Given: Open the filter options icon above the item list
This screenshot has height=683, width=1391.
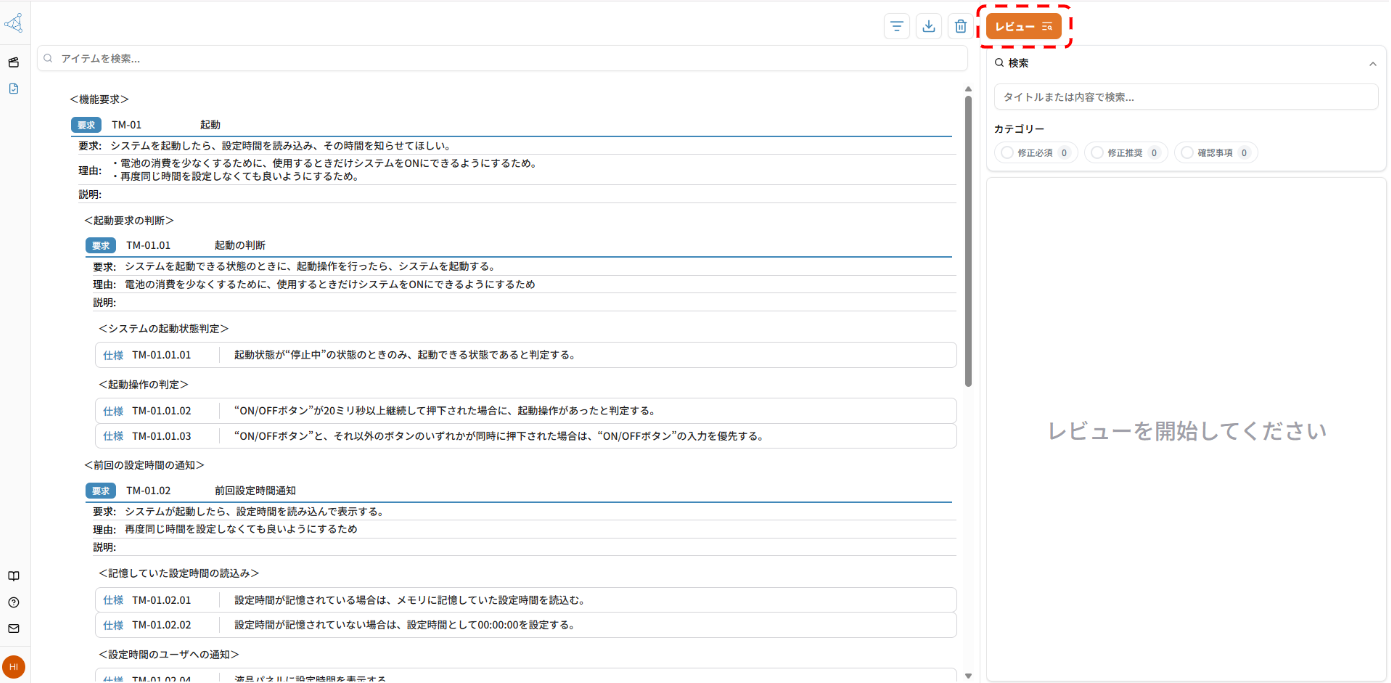Looking at the screenshot, I should tap(896, 26).
